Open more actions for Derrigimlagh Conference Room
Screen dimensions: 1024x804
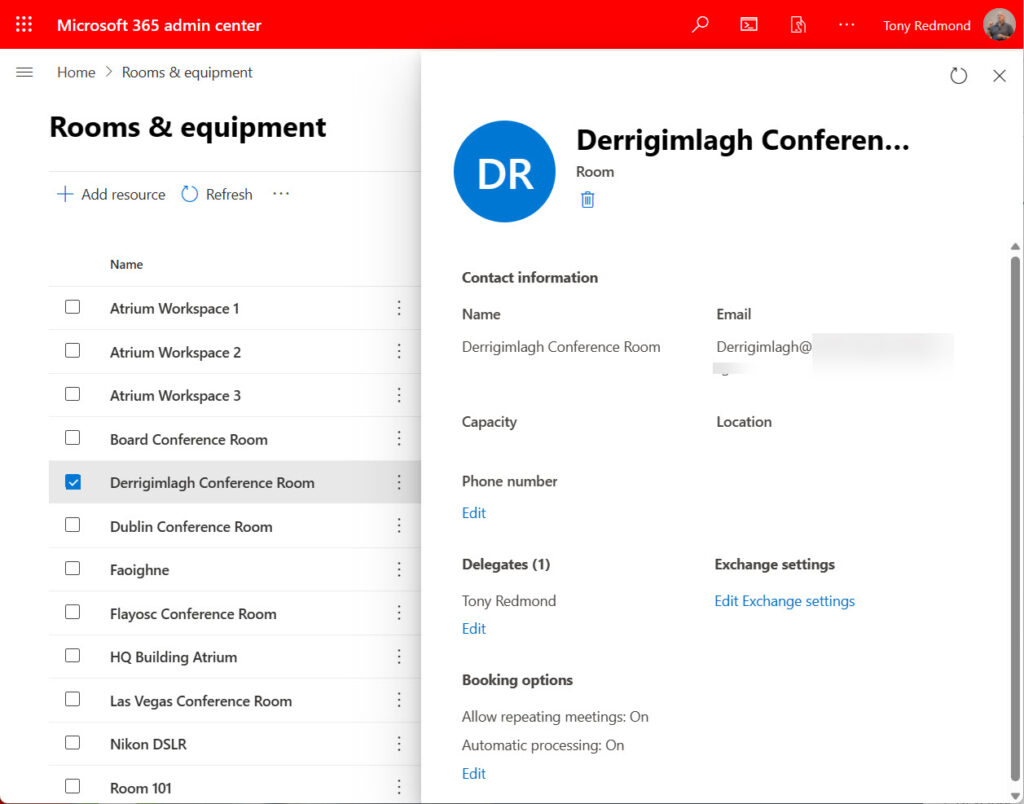[x=399, y=483]
